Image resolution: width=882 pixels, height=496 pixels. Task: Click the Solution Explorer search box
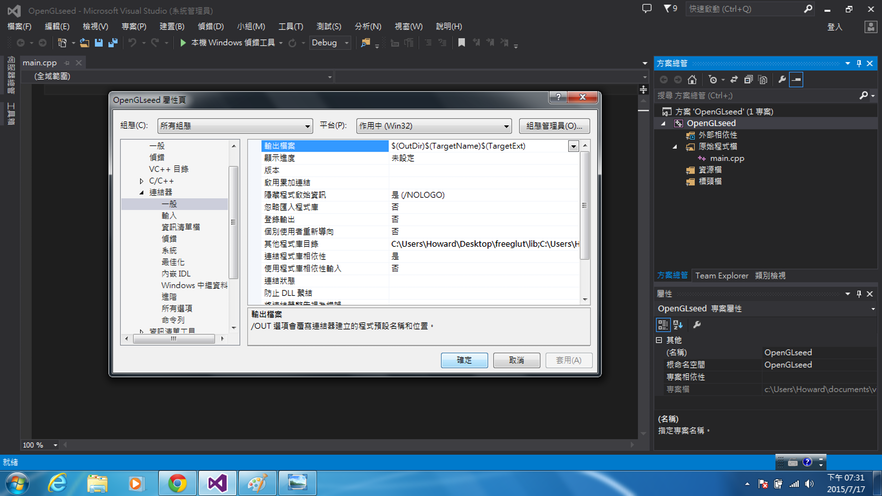click(757, 96)
